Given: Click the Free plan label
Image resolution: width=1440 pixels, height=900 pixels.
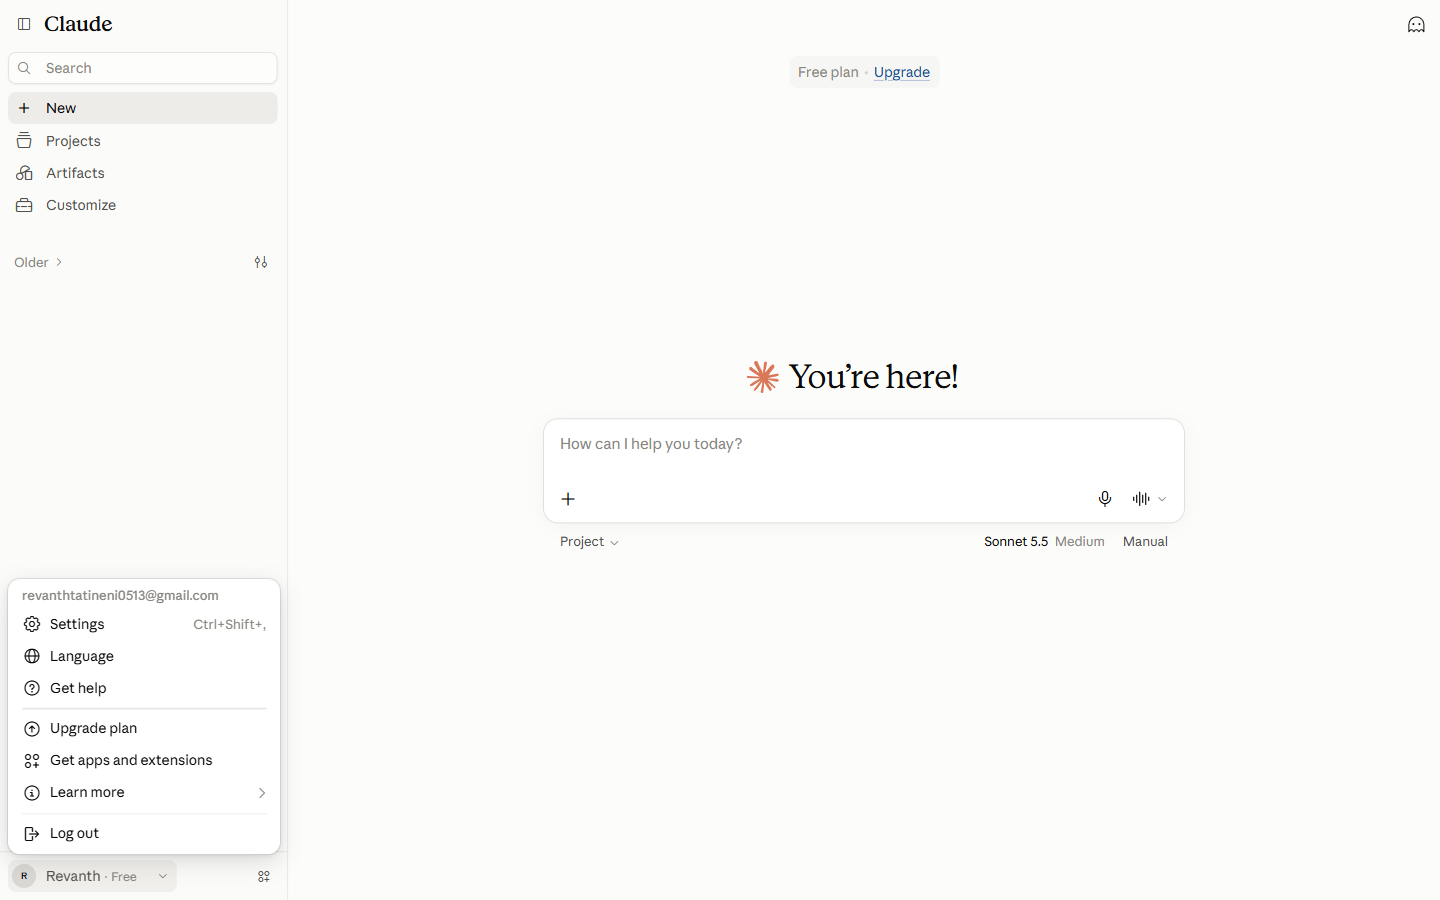Looking at the screenshot, I should click(x=828, y=72).
